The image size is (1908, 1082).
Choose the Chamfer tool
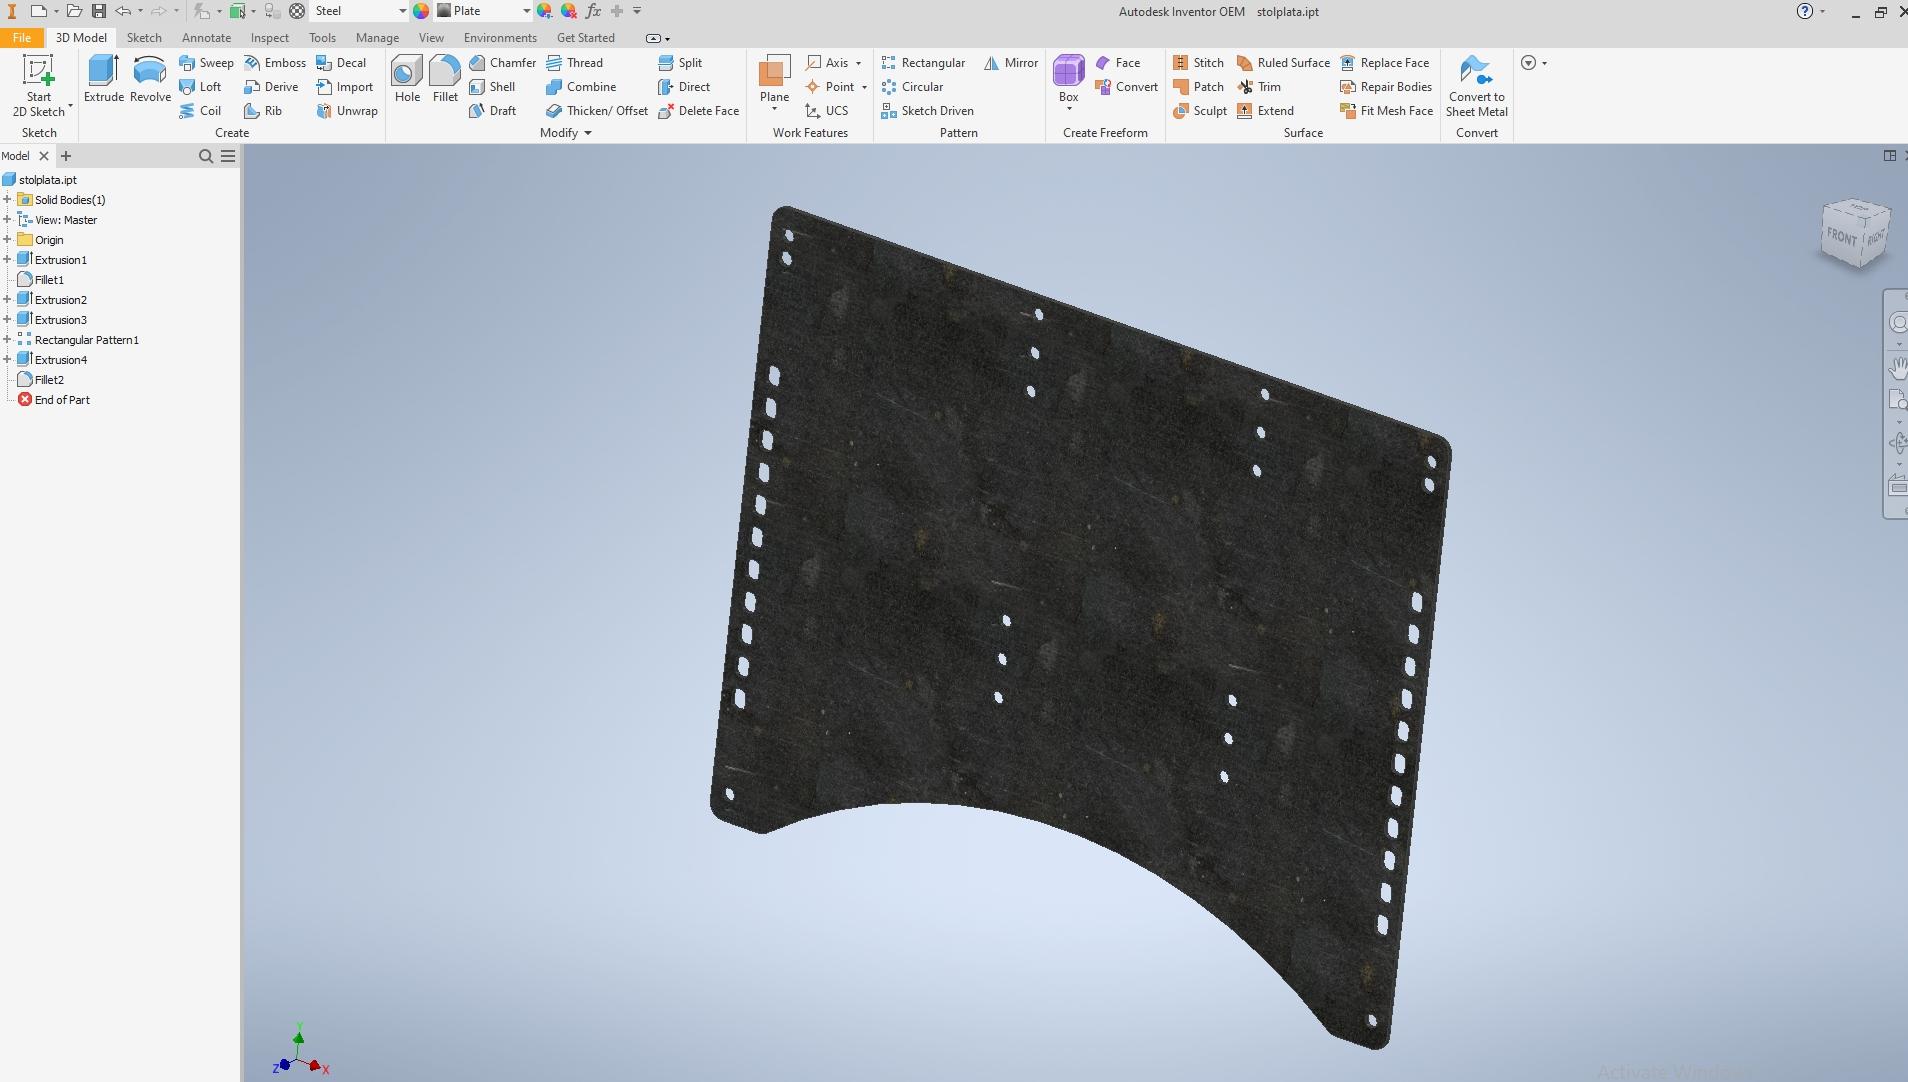[x=502, y=62]
